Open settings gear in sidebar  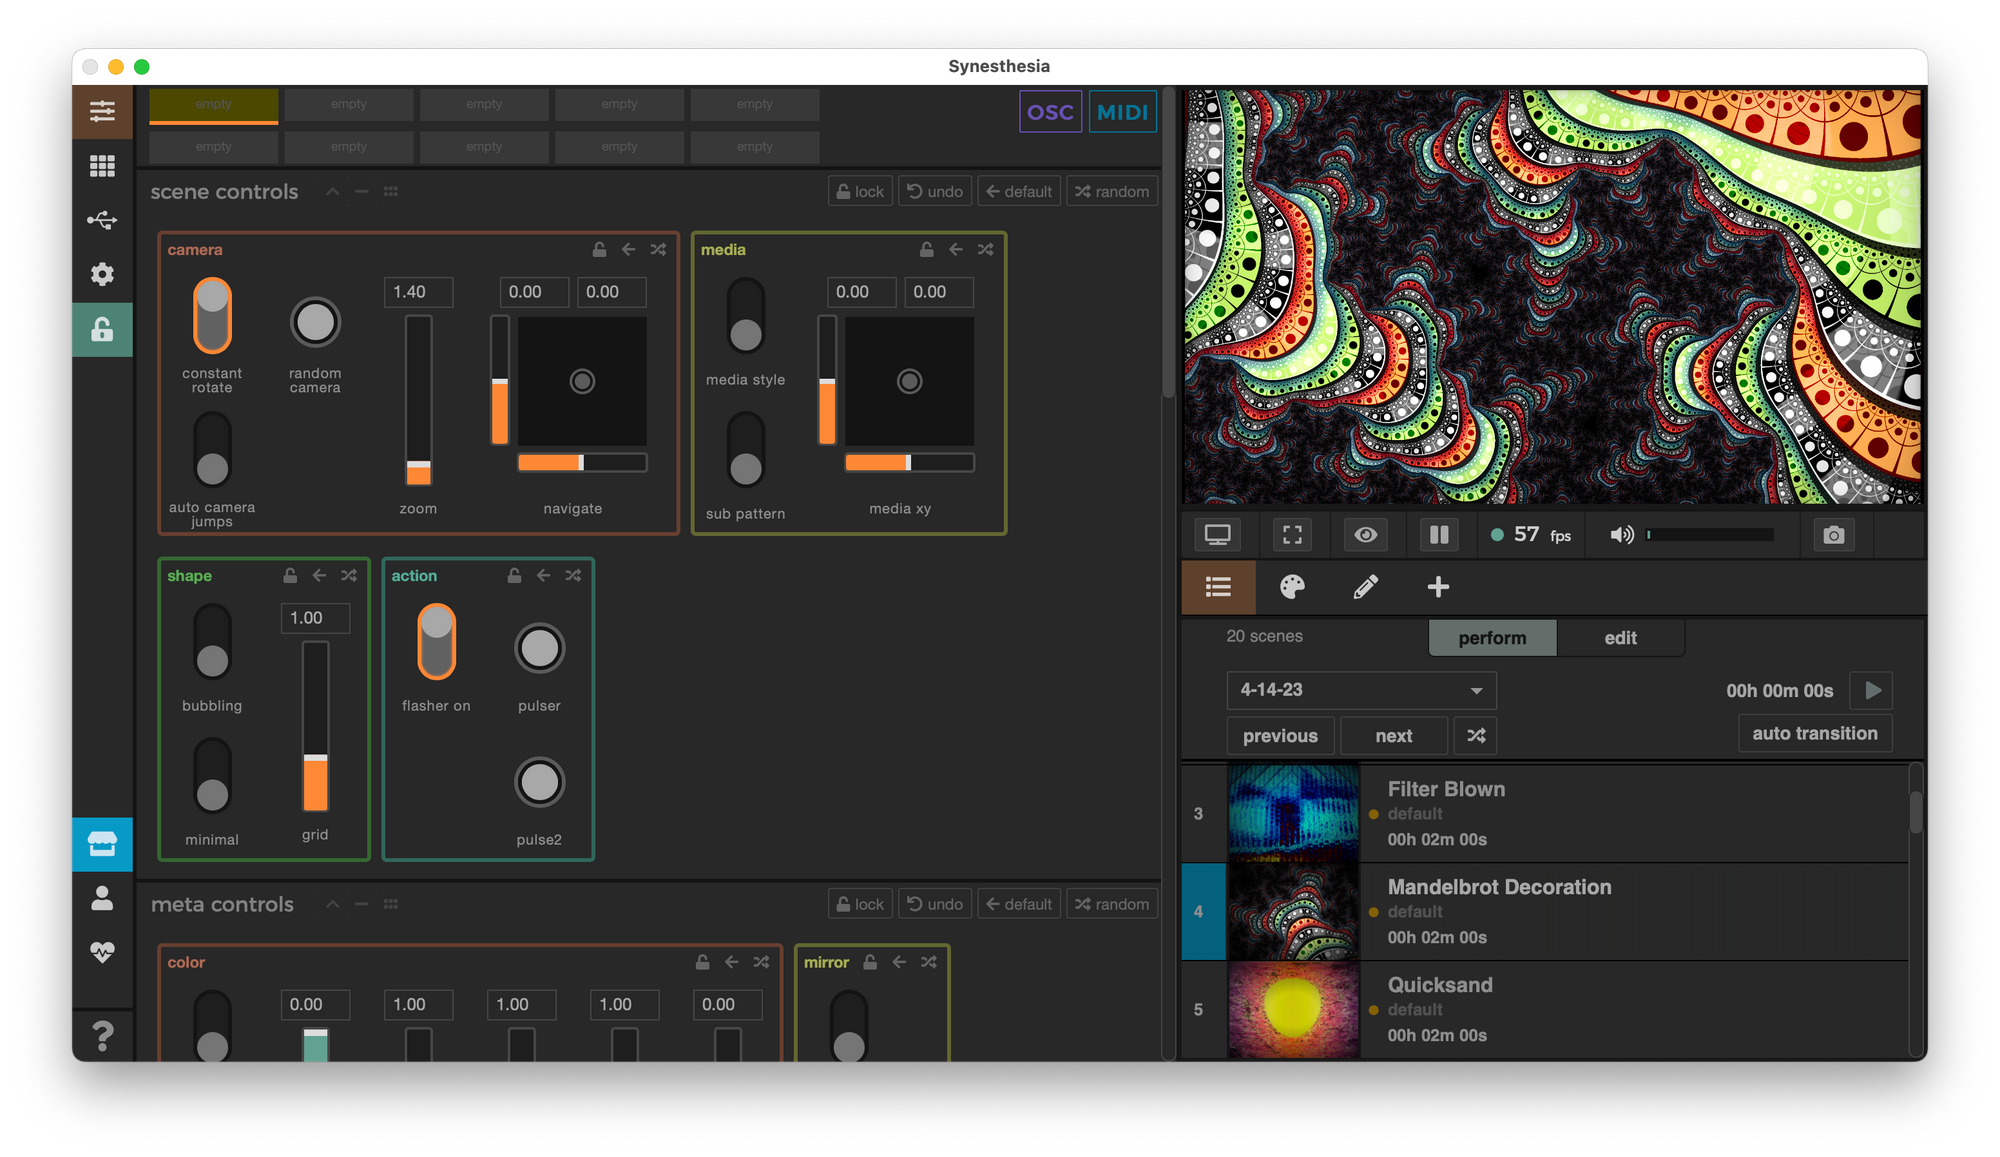[x=102, y=274]
